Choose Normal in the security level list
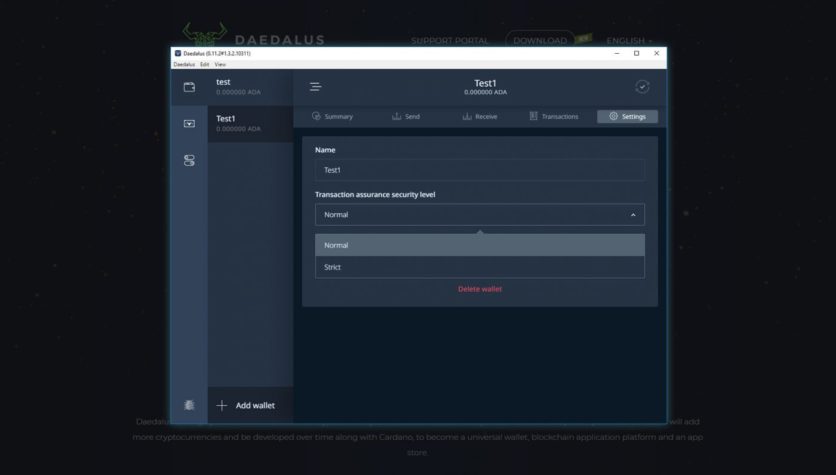 point(480,245)
